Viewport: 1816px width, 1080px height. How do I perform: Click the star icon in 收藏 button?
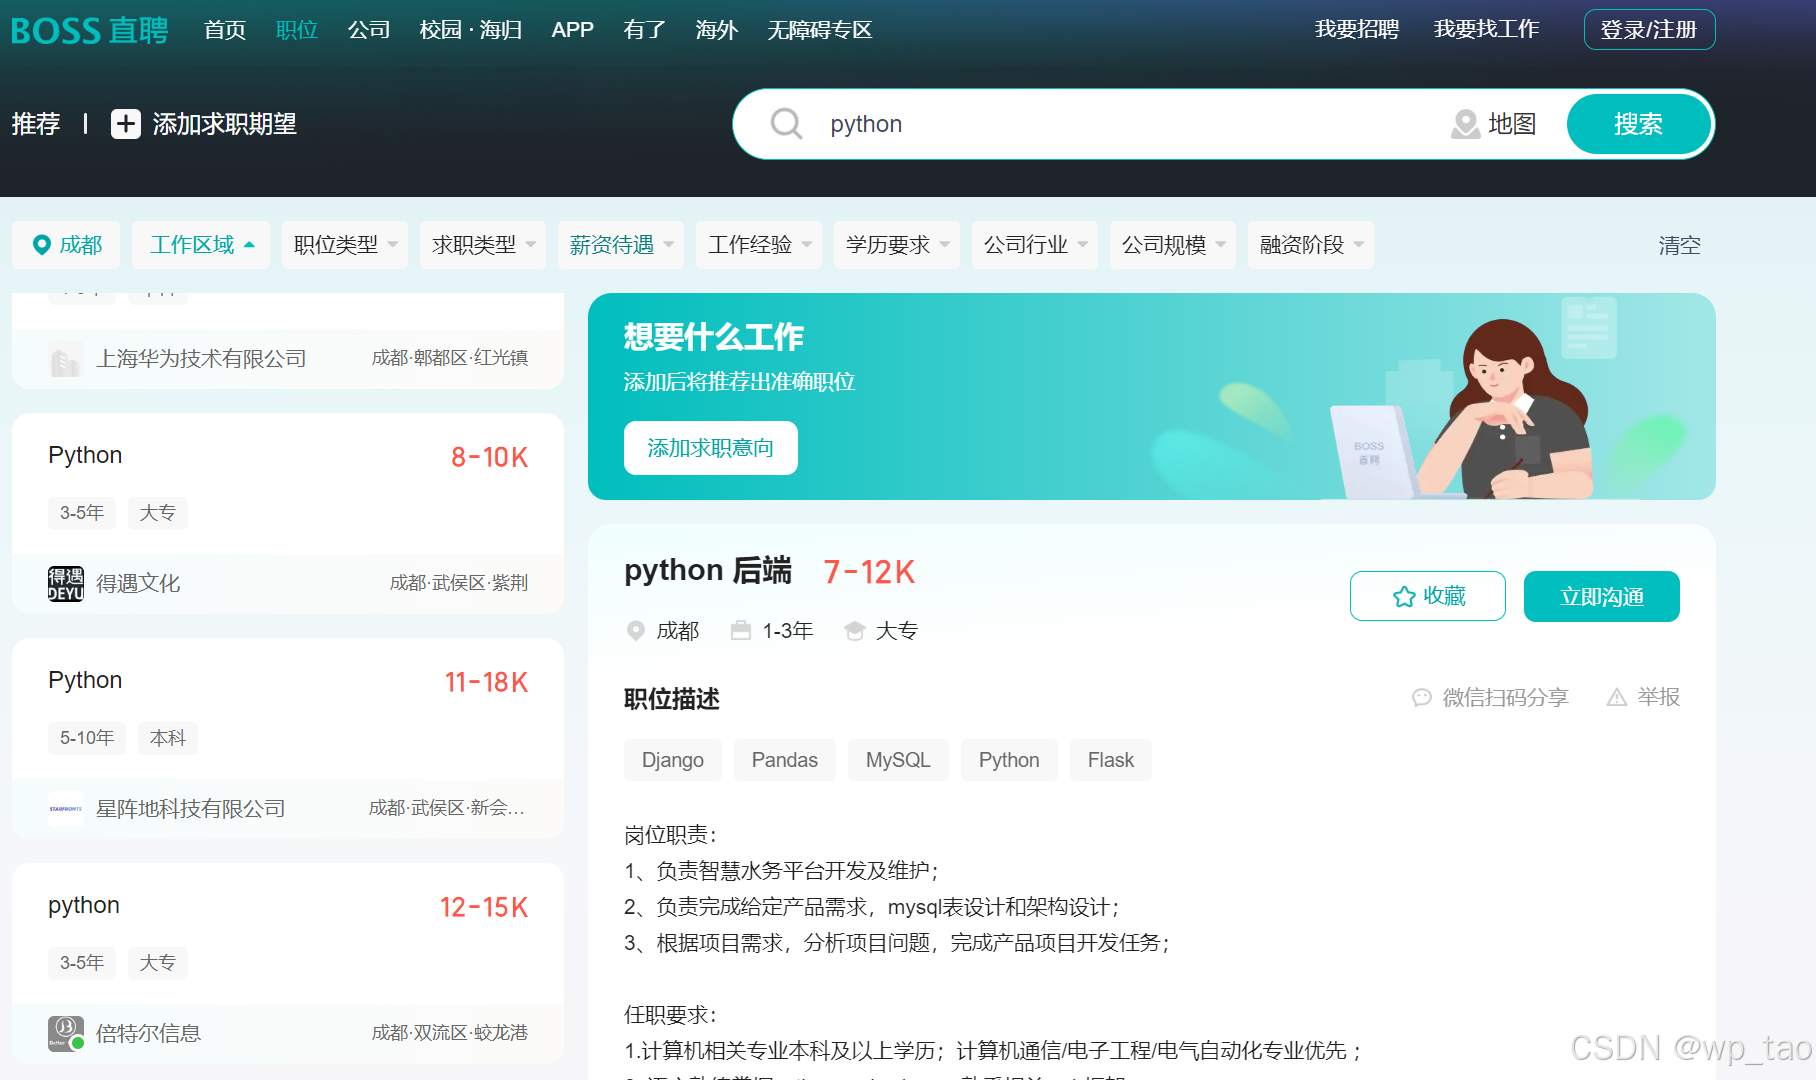1404,597
